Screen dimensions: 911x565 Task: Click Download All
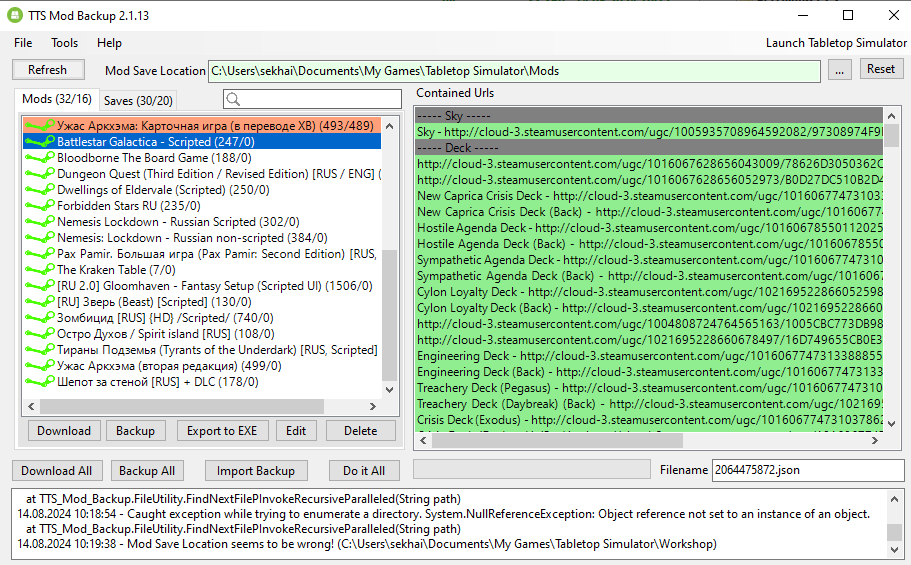click(x=57, y=471)
